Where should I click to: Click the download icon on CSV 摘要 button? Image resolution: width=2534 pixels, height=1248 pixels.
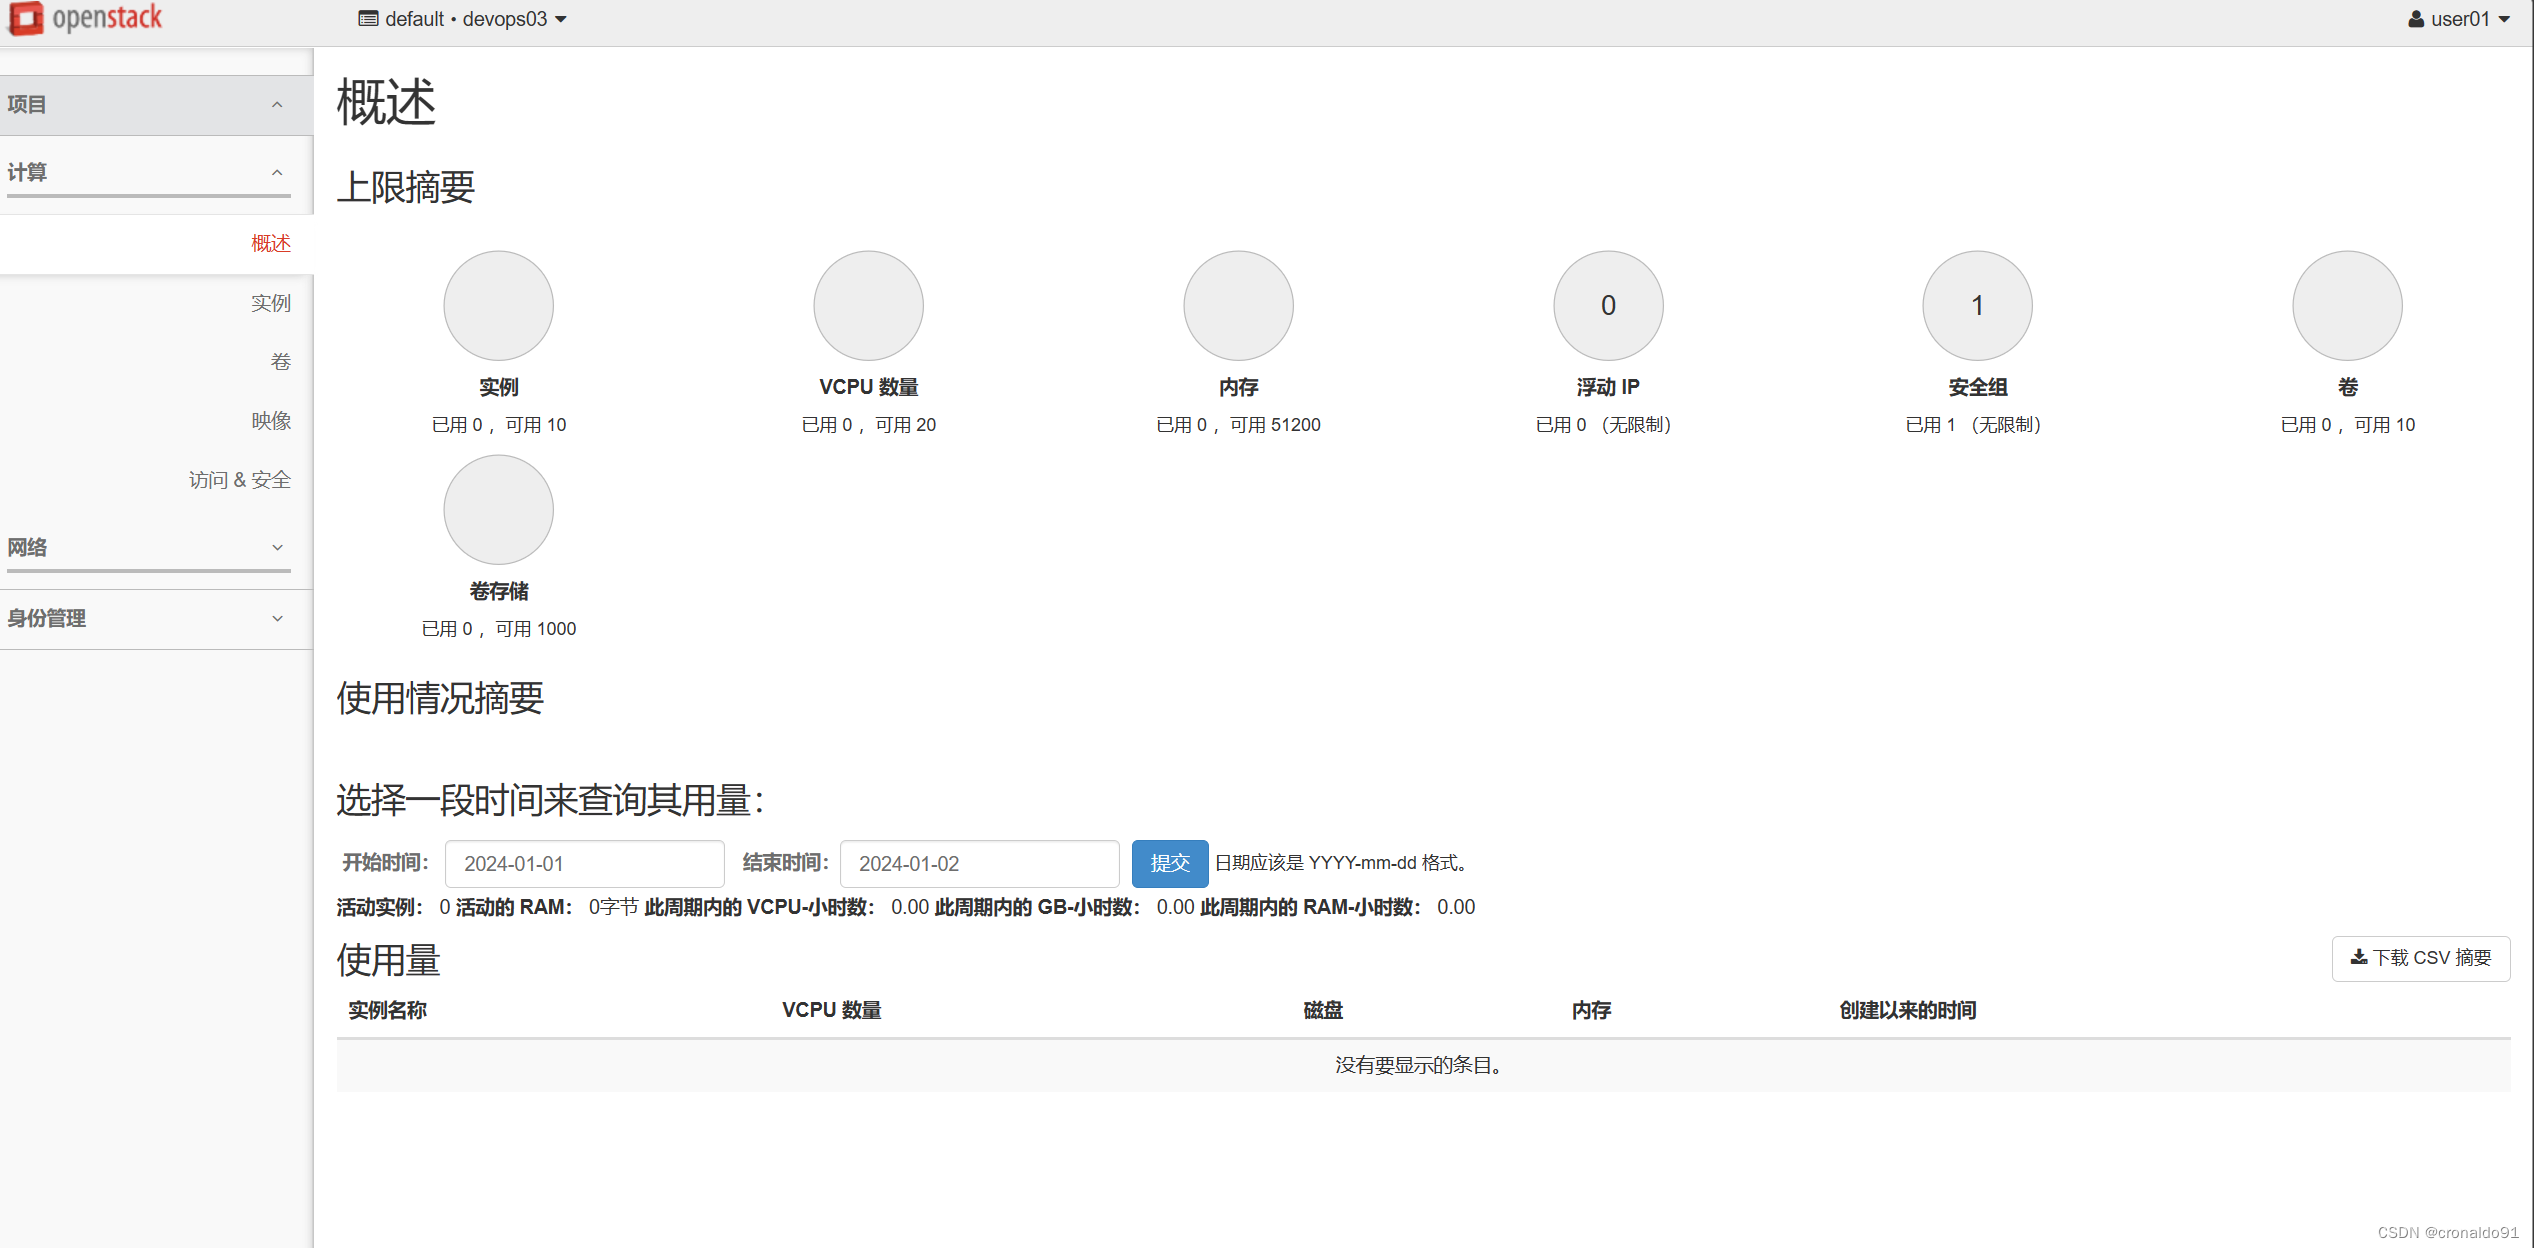click(2358, 958)
